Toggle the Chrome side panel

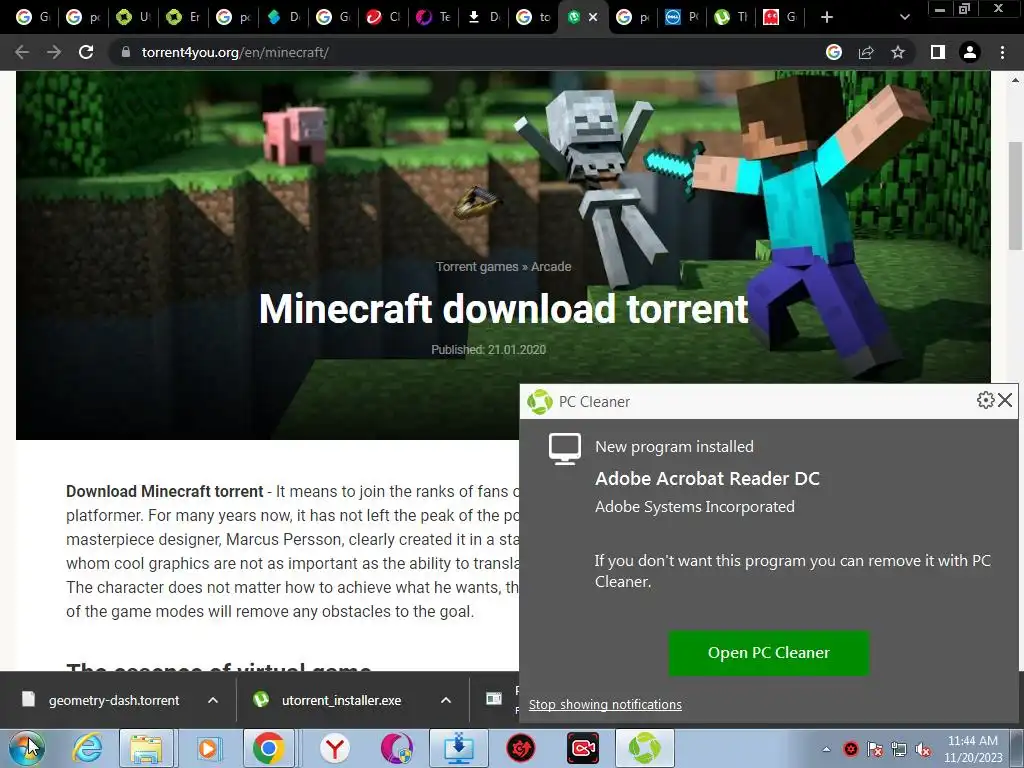(x=938, y=52)
